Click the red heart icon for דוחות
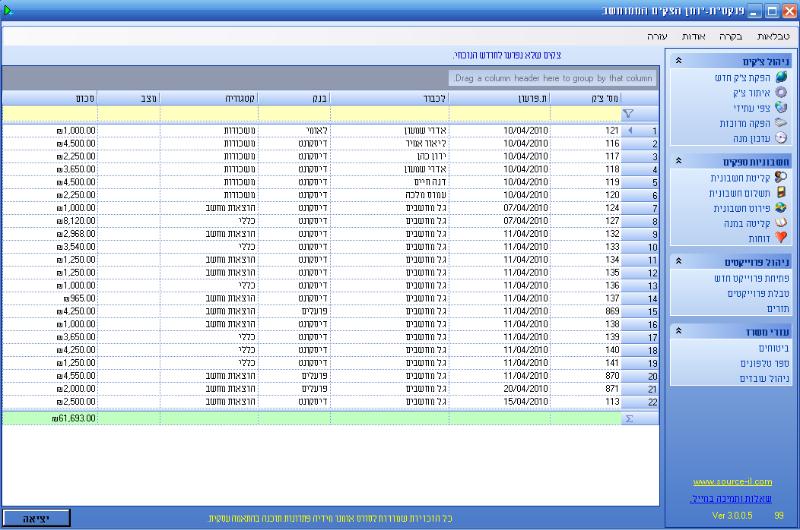Screen dimensions: 800x530 pyautogui.click(x=781, y=238)
